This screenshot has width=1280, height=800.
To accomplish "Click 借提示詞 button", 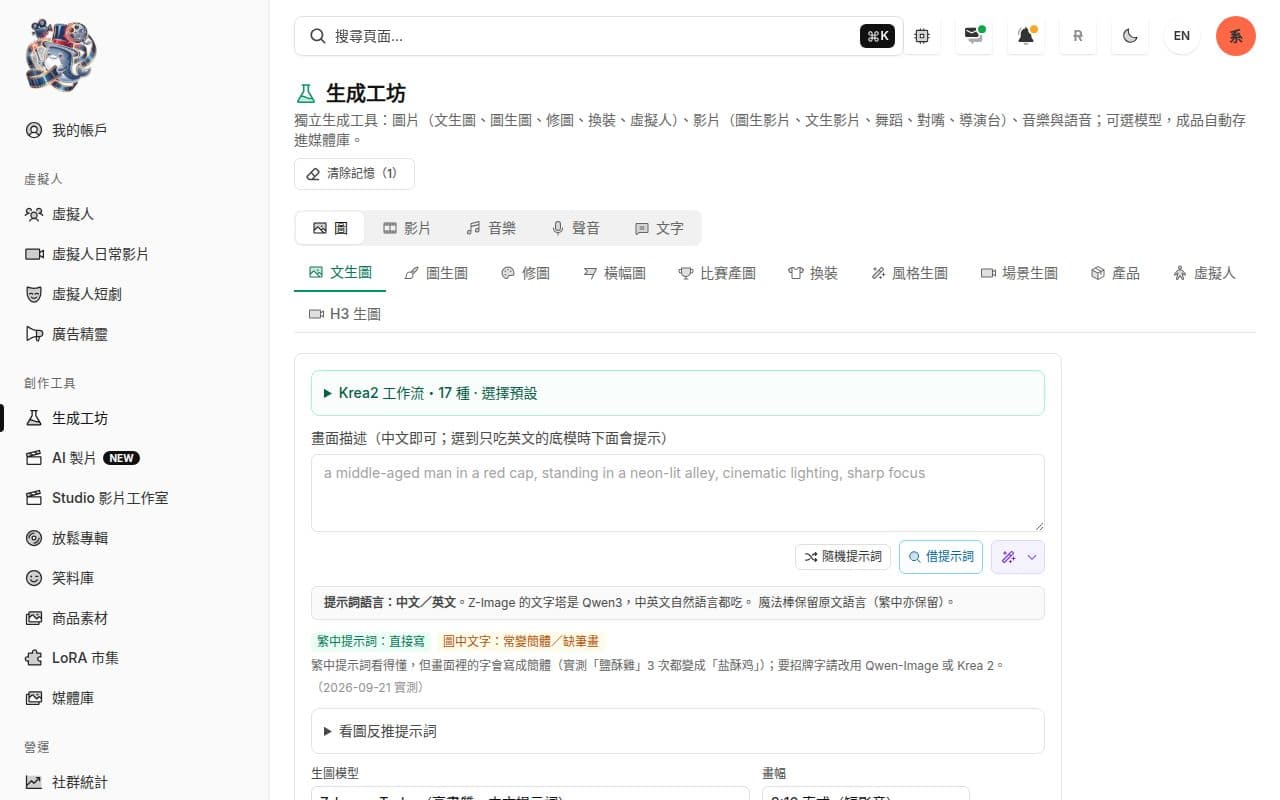I will 941,557.
